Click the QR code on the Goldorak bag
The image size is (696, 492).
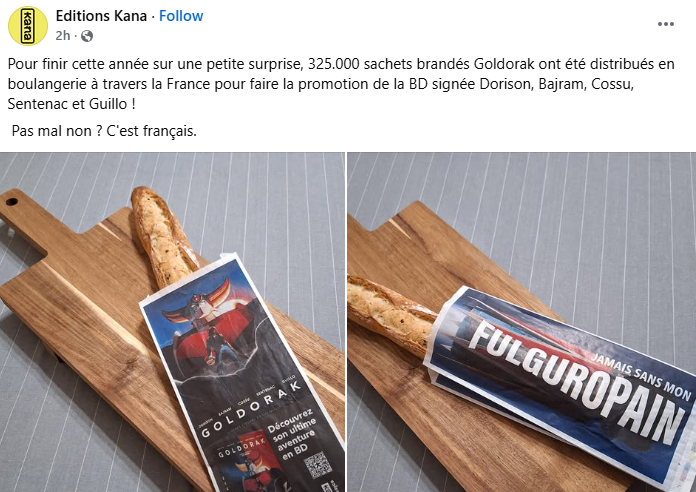(318, 464)
